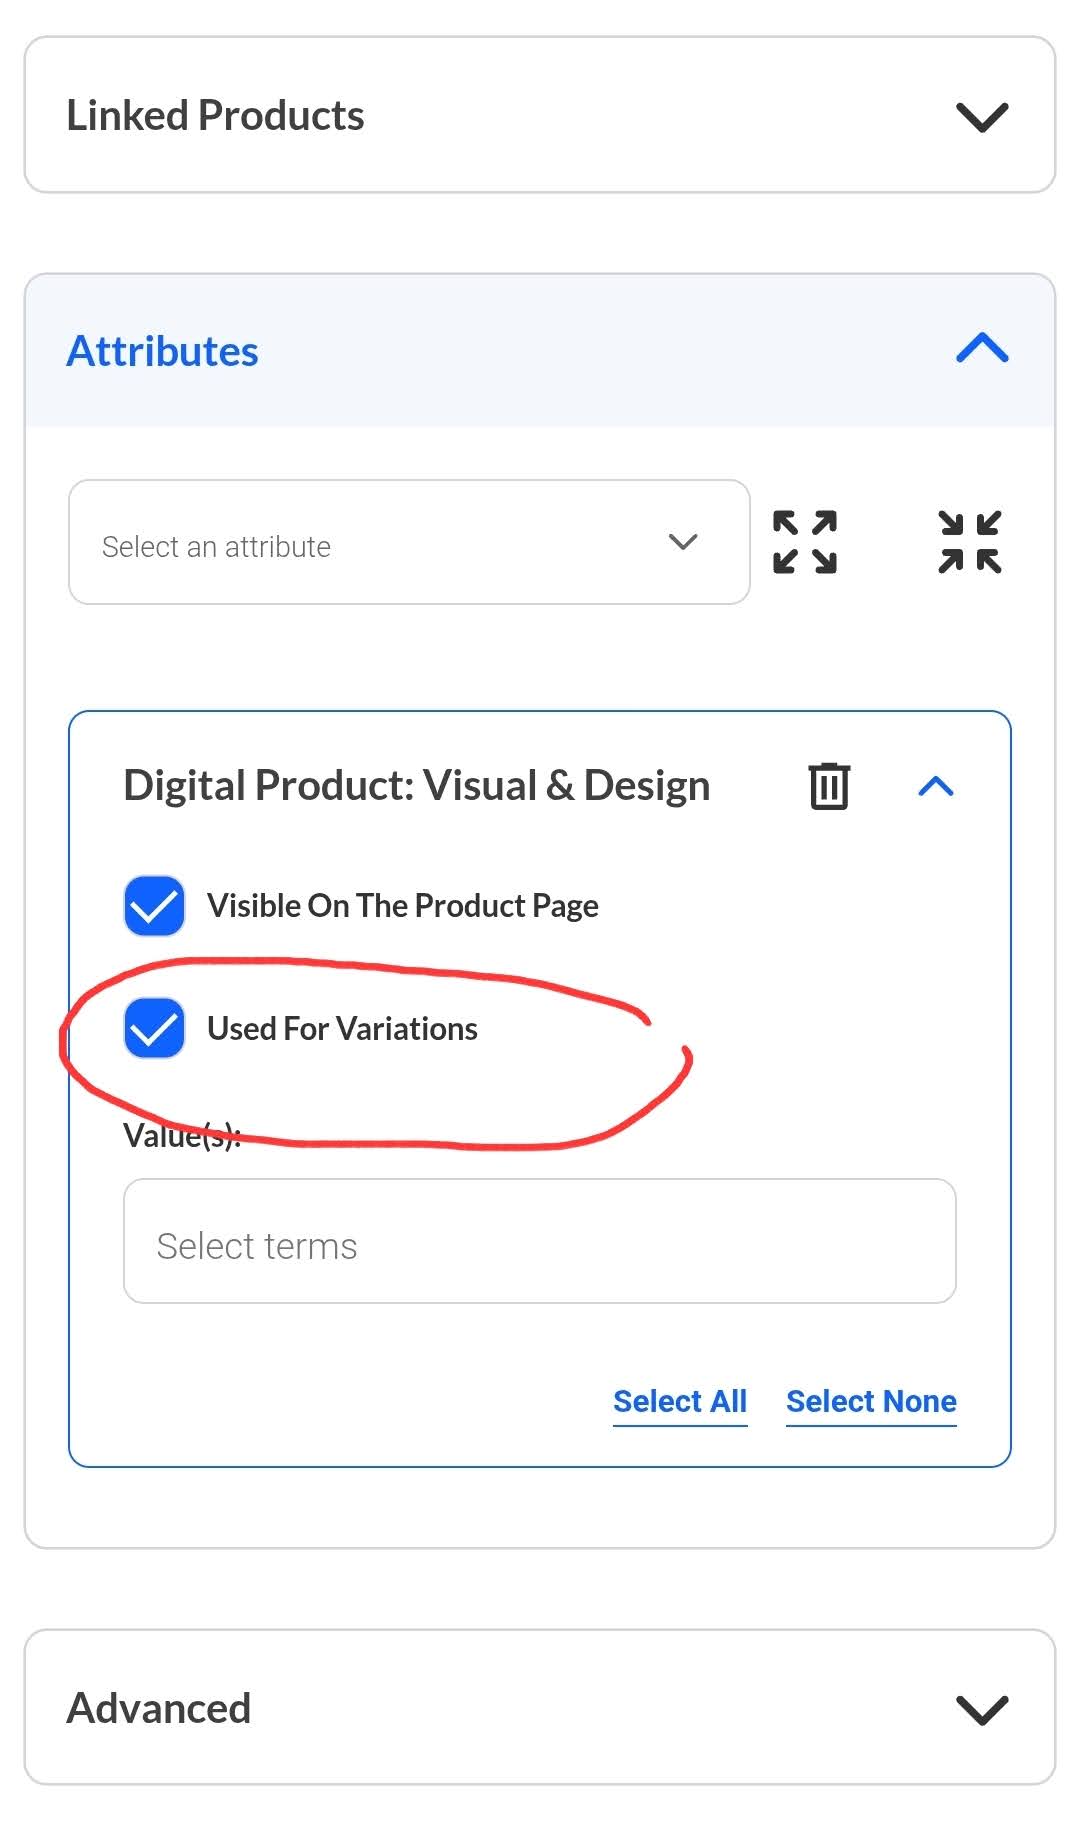This screenshot has height=1826, width=1080.
Task: Click the Digital Product: Visual & Design title
Action: click(416, 786)
